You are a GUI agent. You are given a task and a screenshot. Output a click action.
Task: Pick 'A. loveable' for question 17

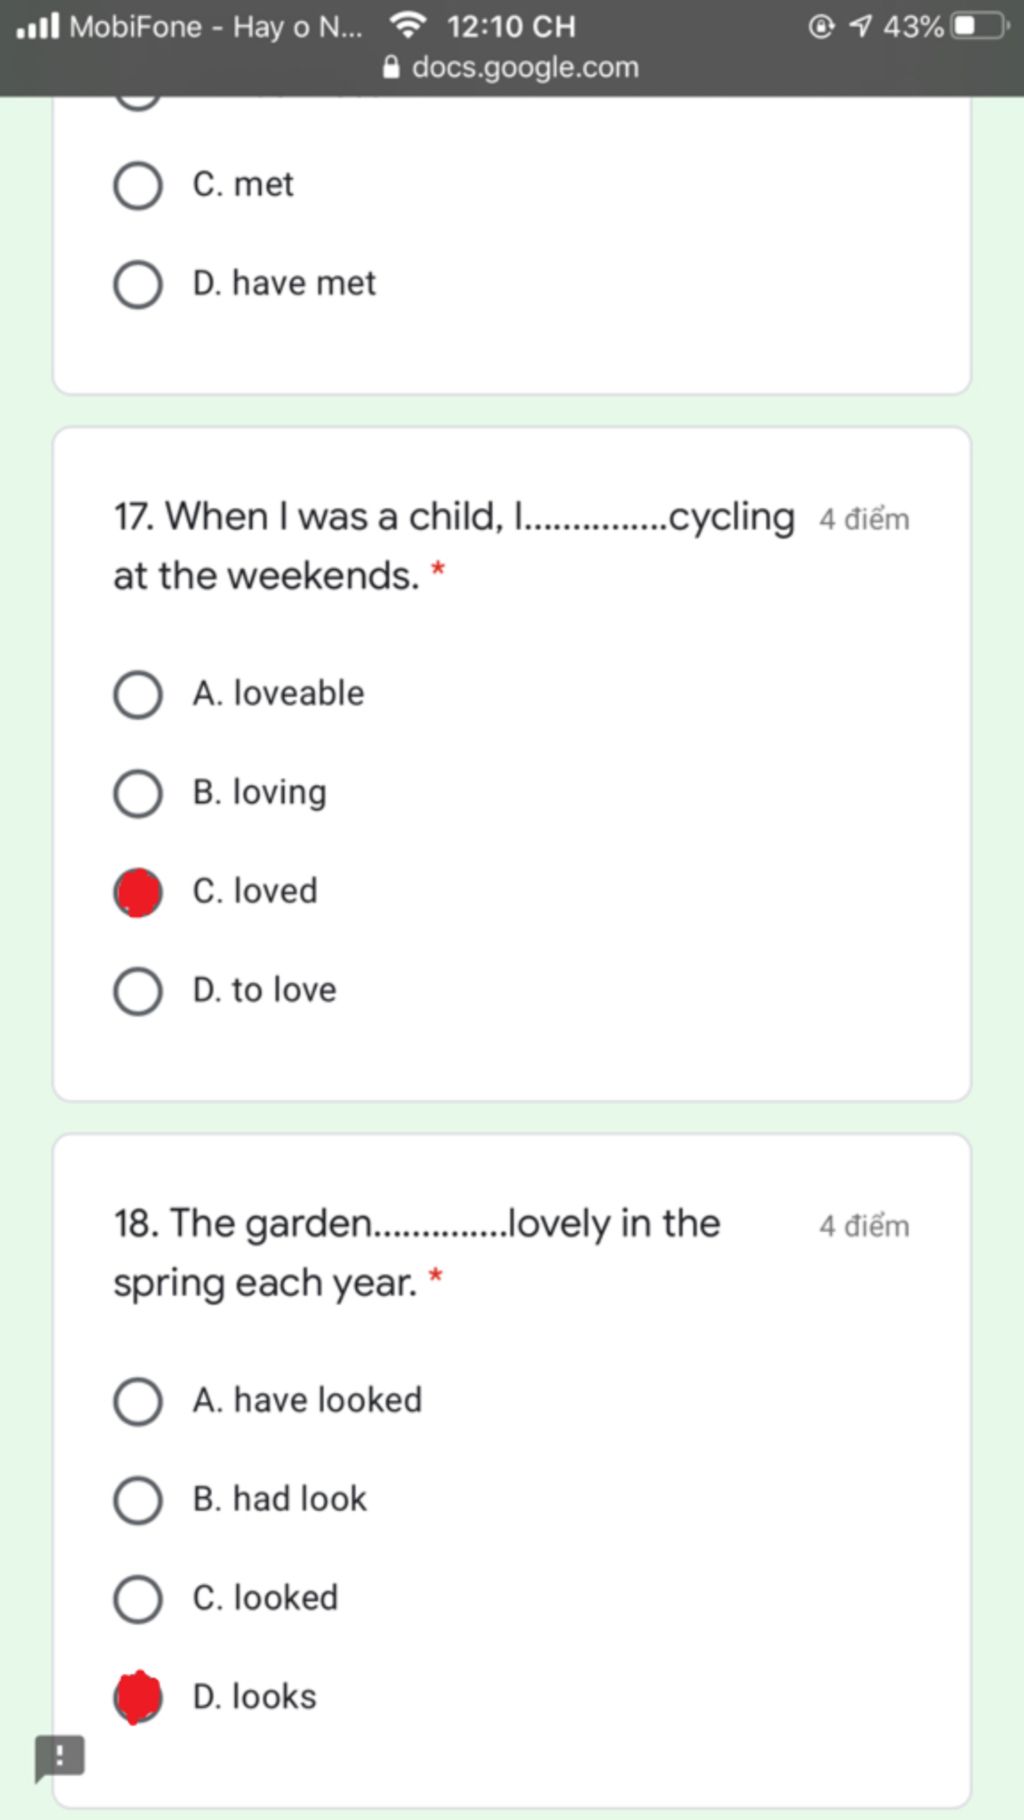point(138,695)
